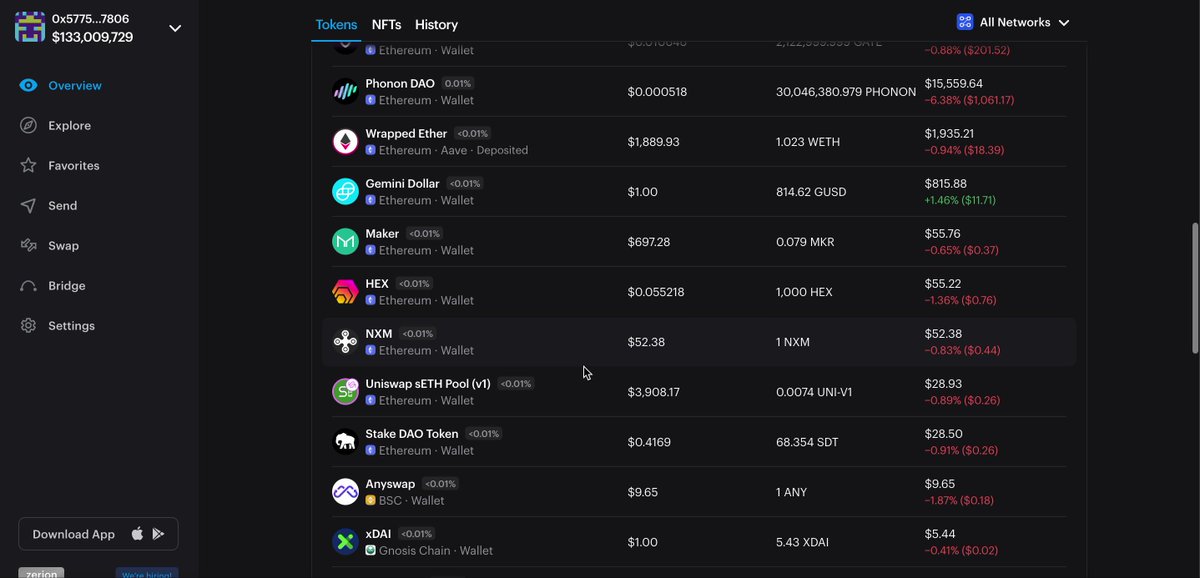This screenshot has width=1200, height=578.
Task: Click the 30,046,380.979 PHONON balance
Action: coord(846,92)
